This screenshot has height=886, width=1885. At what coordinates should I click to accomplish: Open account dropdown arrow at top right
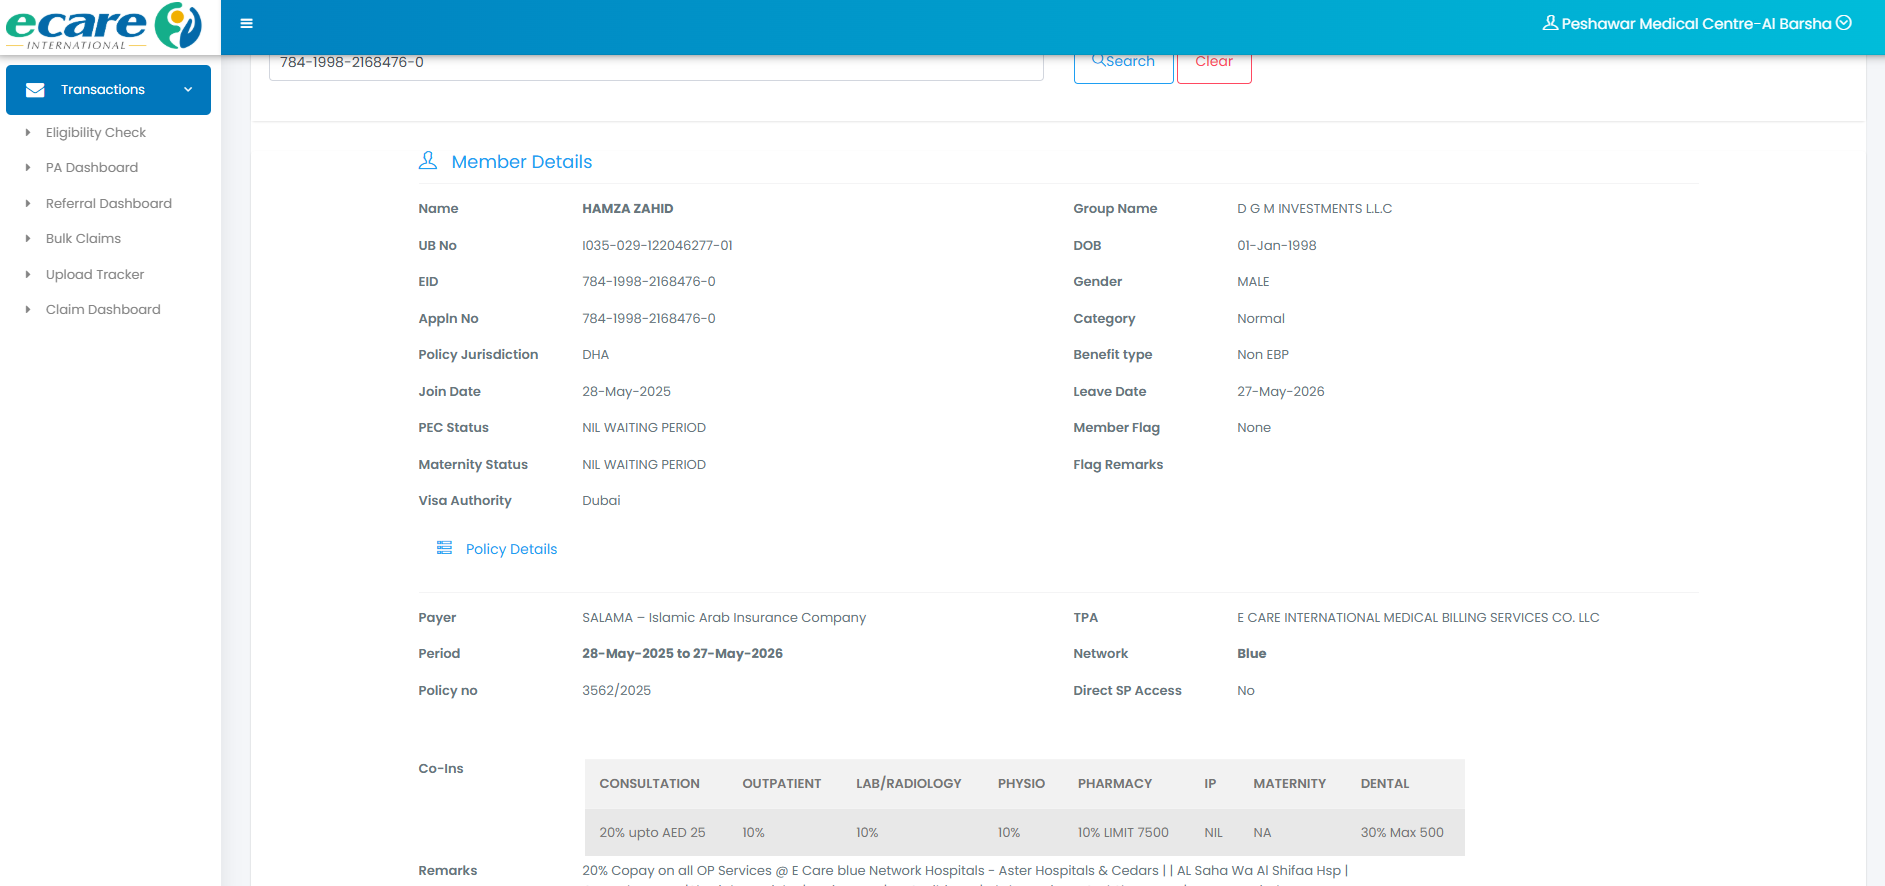(1844, 23)
